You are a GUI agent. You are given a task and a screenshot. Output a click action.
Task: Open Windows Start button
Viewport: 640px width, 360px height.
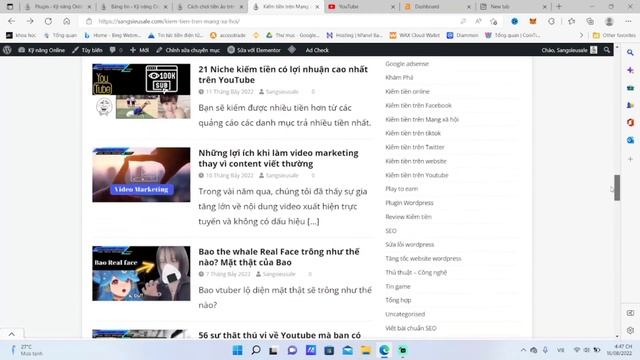tap(237, 350)
